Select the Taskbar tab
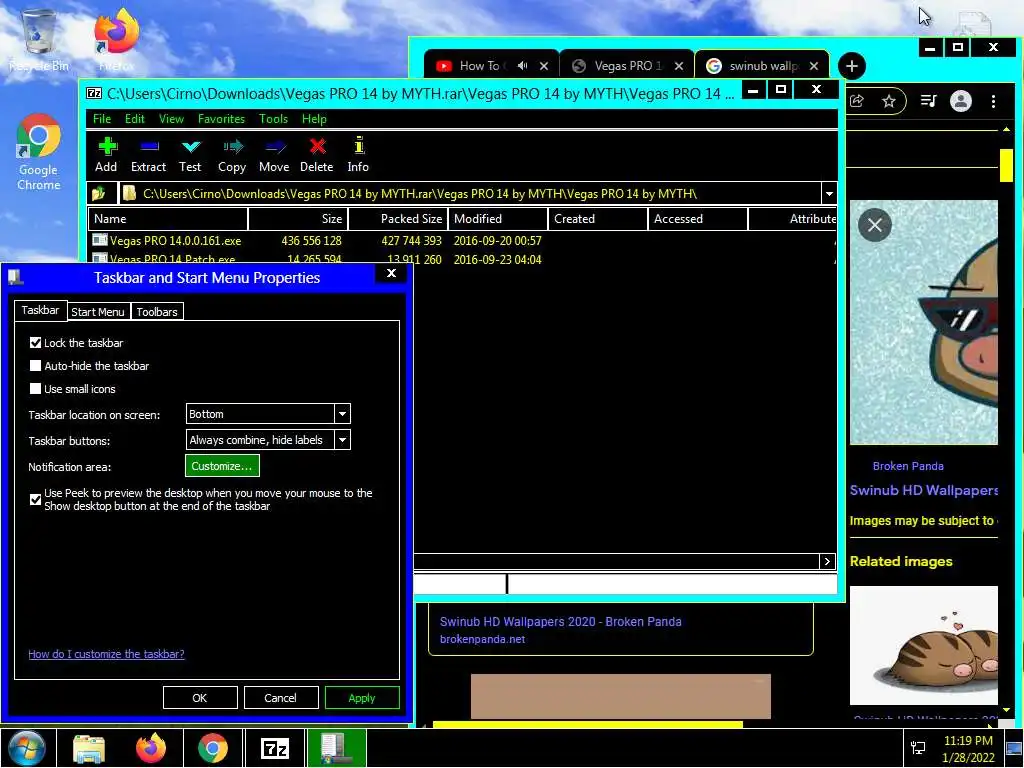The image size is (1024, 768). [40, 310]
